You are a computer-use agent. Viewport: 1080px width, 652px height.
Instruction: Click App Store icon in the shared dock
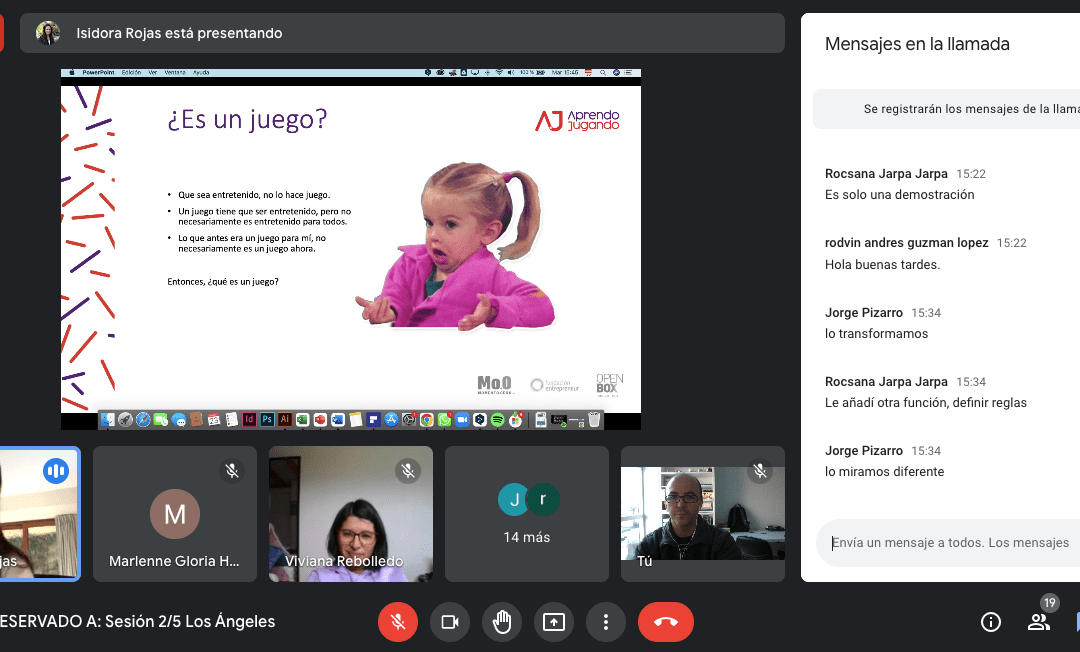[x=391, y=419]
